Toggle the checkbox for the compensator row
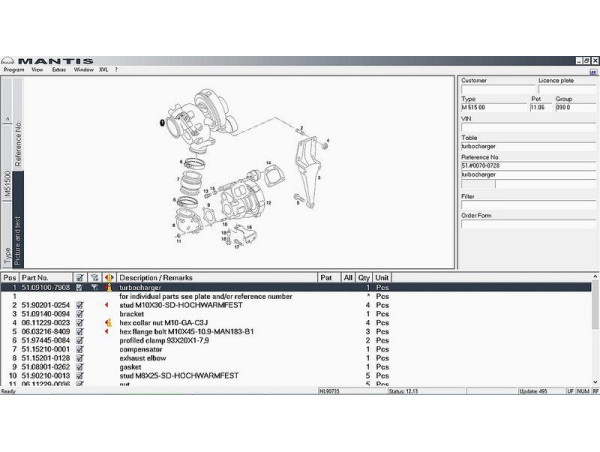This screenshot has width=600, height=452. tap(79, 349)
